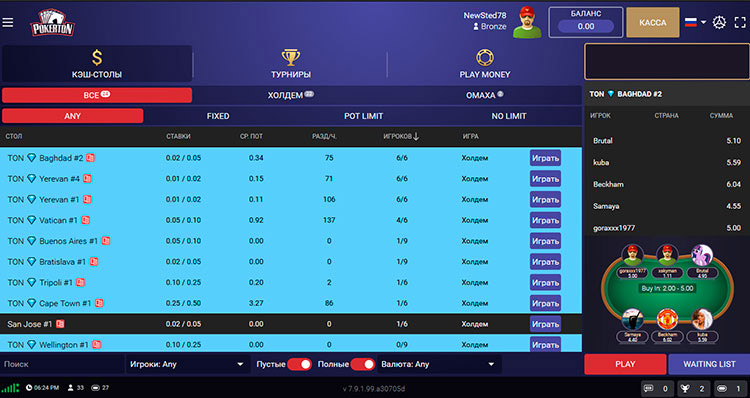This screenshot has height=398, width=750.
Task: Open the NewSted78 player avatar
Action: click(x=527, y=22)
